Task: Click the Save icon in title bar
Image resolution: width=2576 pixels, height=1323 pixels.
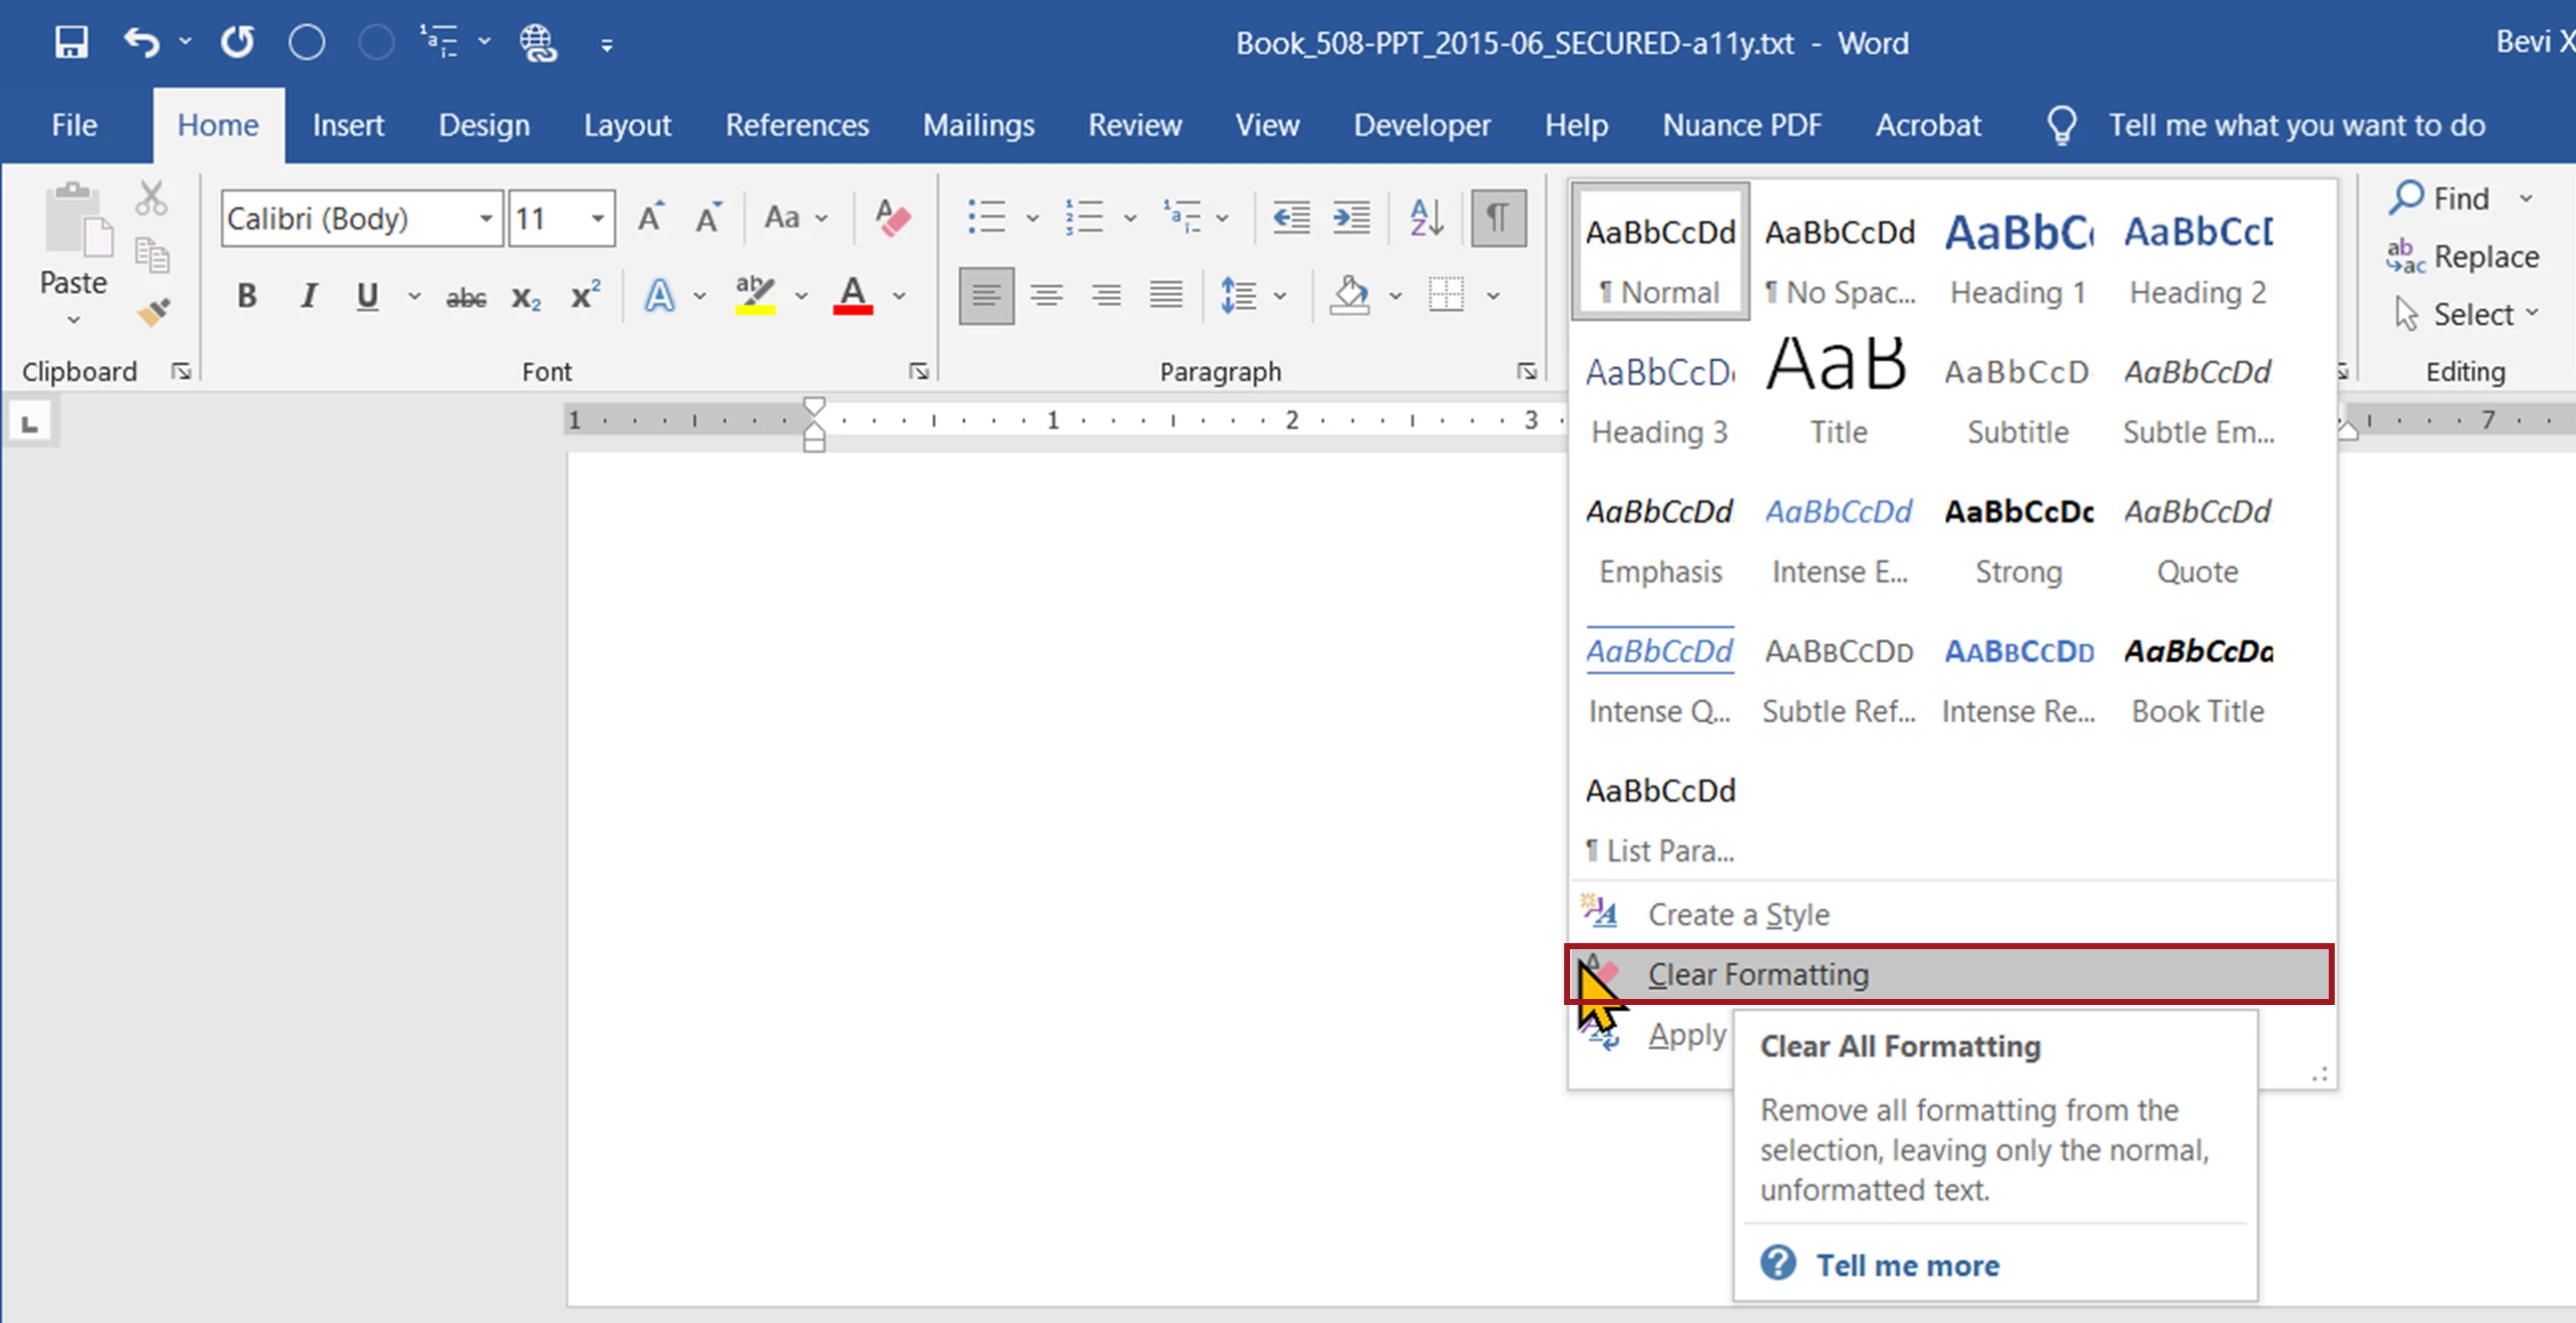Action: 71,43
